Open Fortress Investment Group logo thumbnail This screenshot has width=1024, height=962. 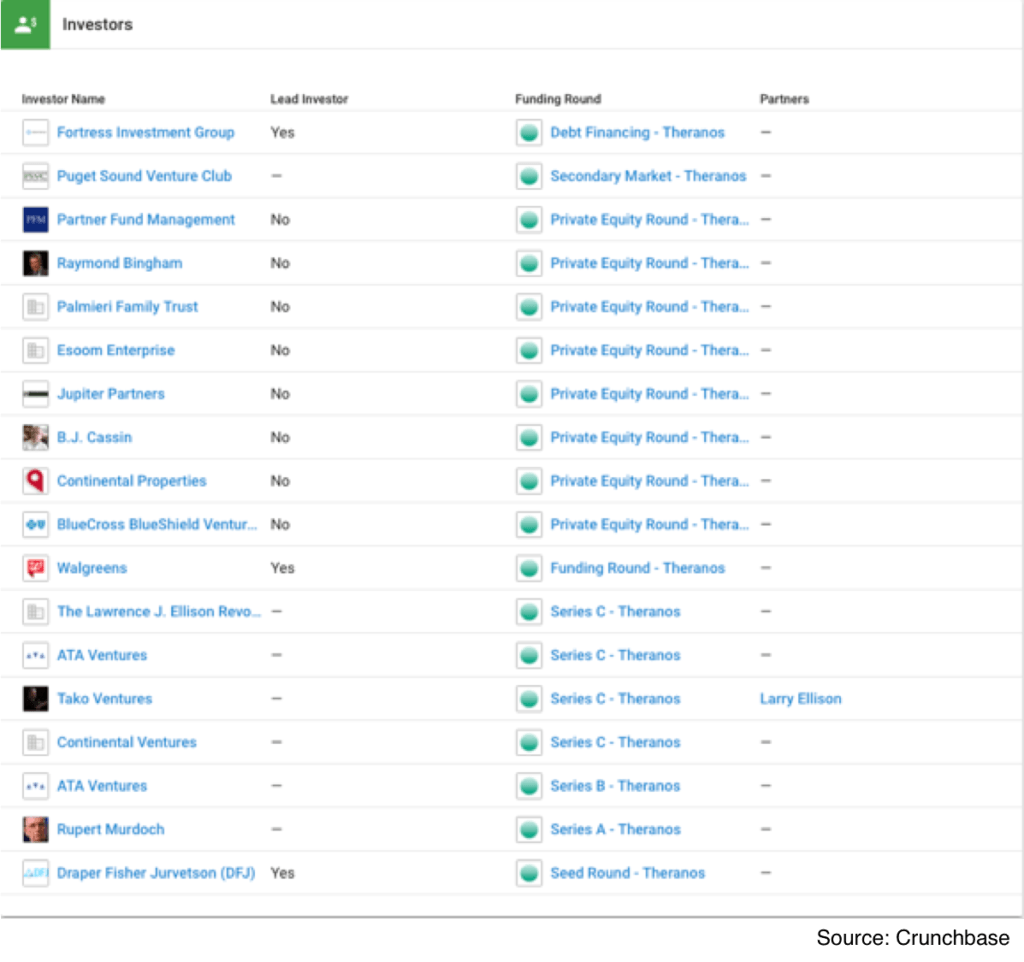click(x=35, y=133)
